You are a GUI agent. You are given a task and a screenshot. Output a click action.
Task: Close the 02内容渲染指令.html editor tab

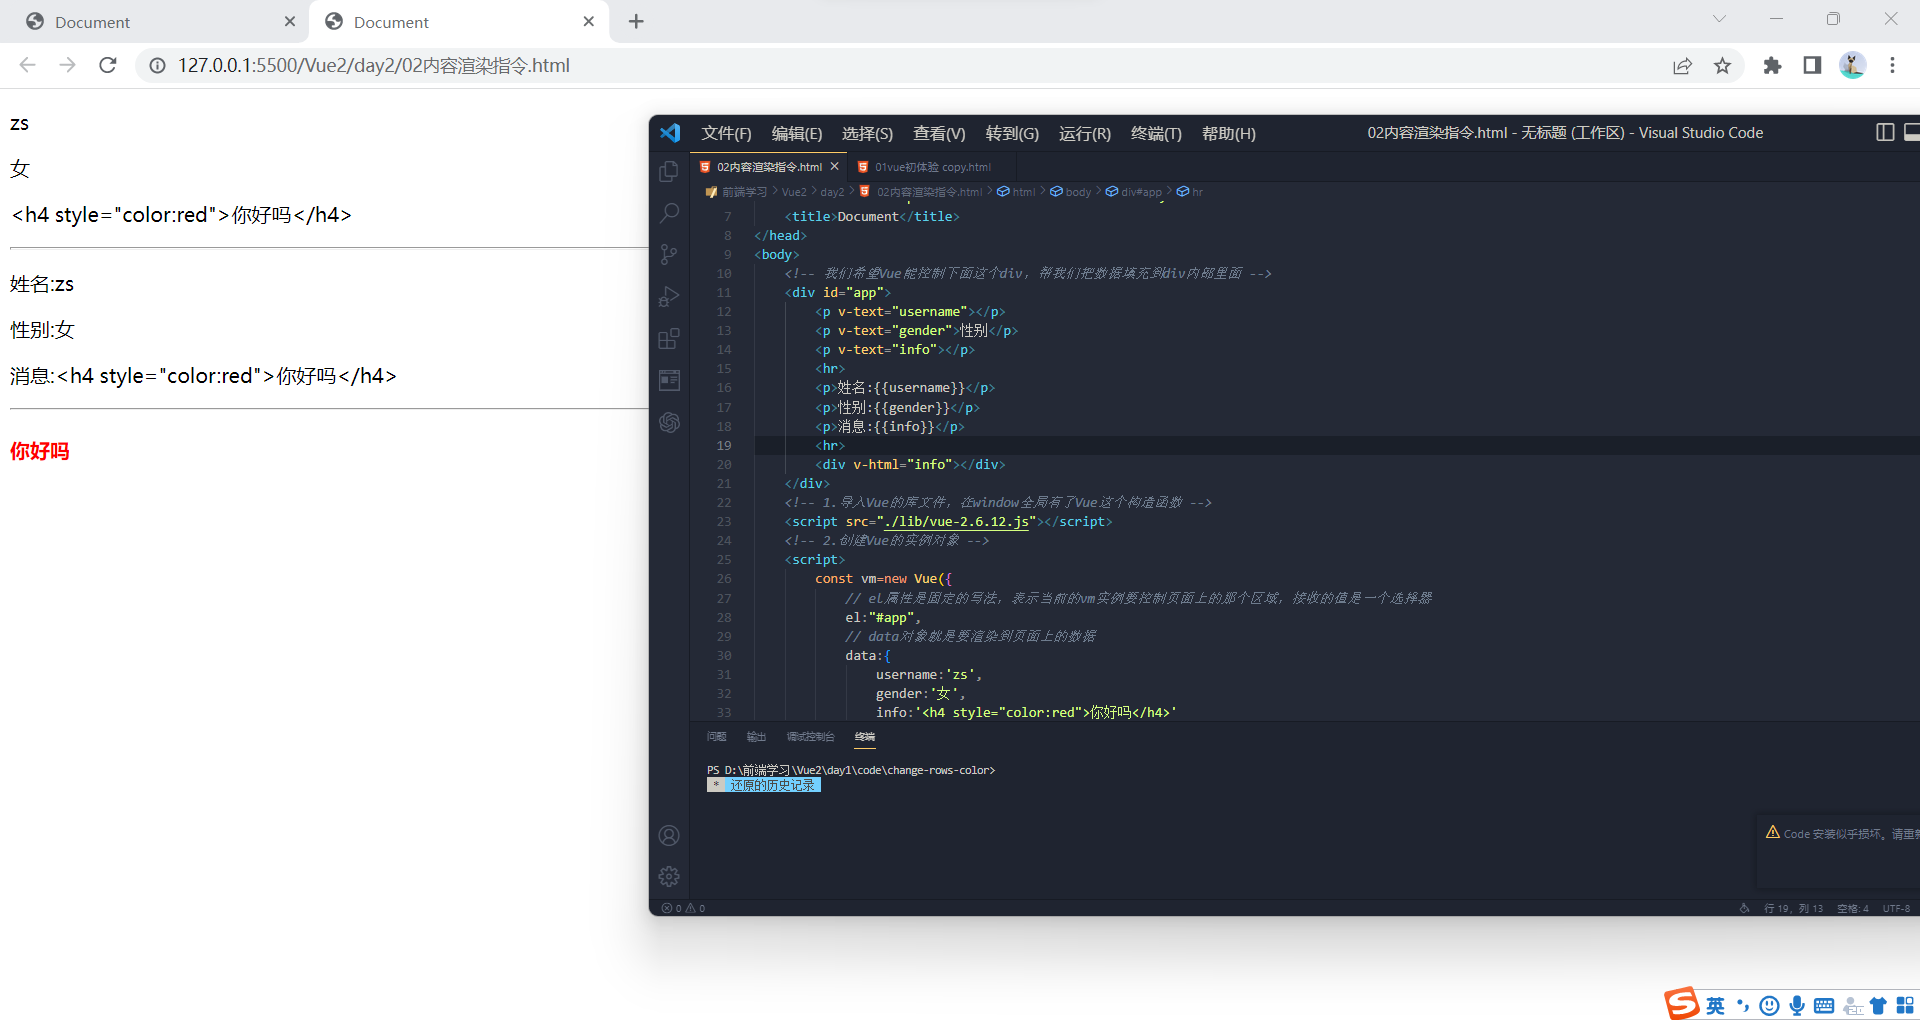click(834, 167)
